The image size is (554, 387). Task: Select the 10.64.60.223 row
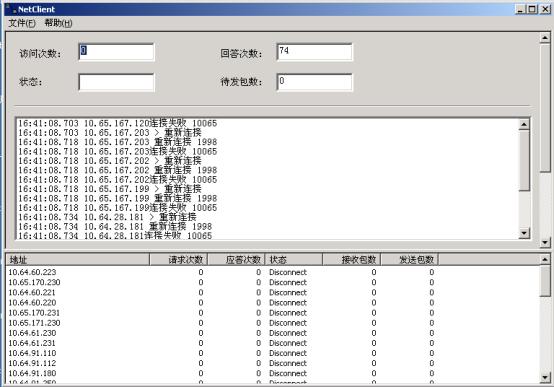pos(273,272)
